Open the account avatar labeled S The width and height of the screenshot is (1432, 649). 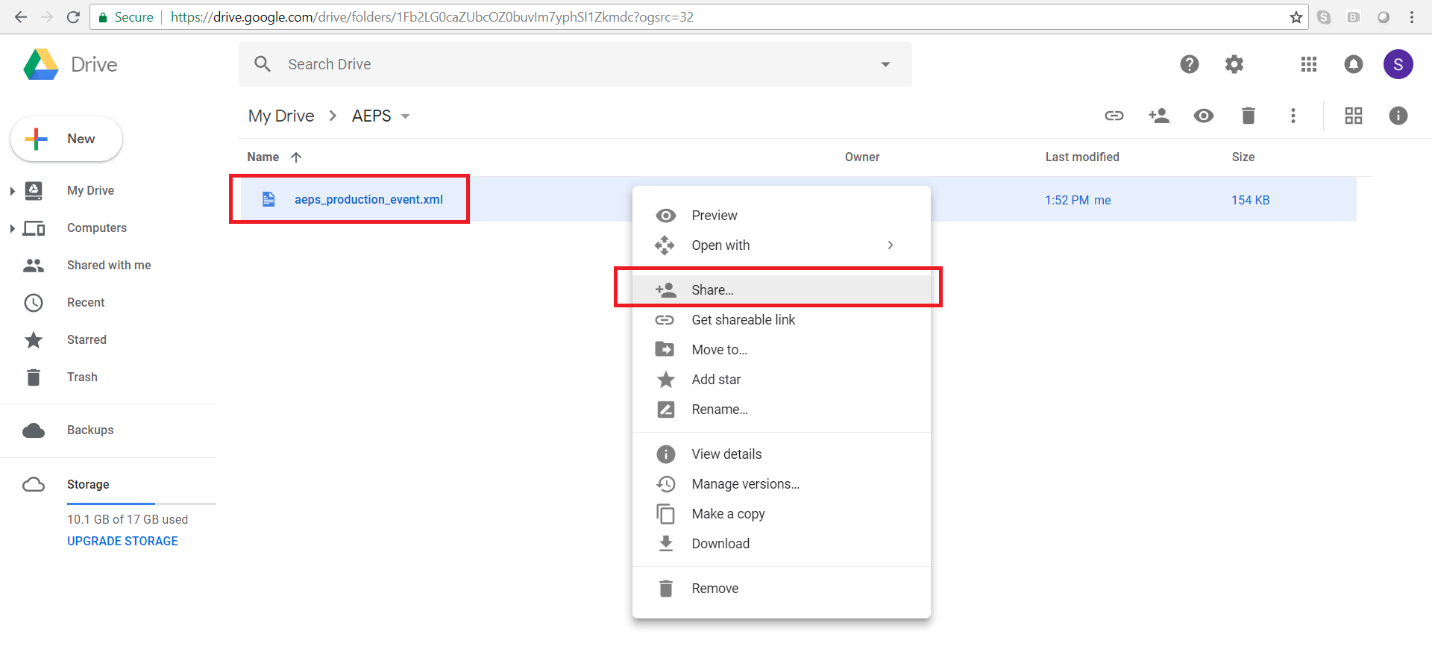(1398, 64)
